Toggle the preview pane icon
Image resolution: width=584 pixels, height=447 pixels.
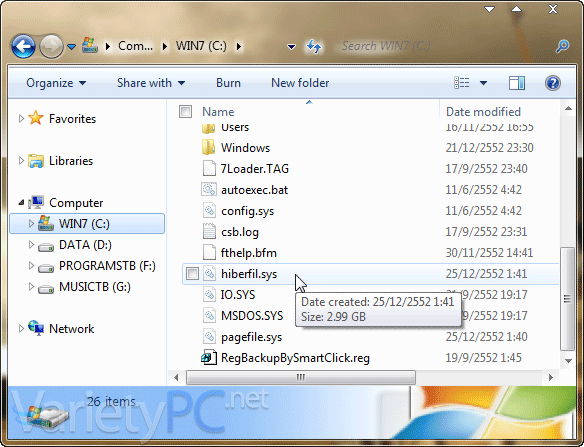pyautogui.click(x=517, y=83)
